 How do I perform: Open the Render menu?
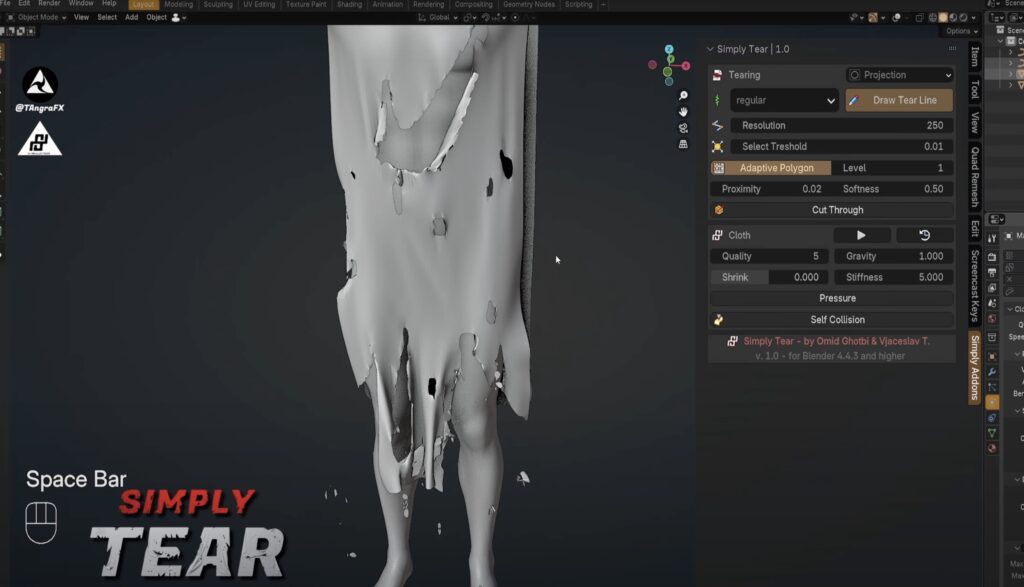click(49, 4)
